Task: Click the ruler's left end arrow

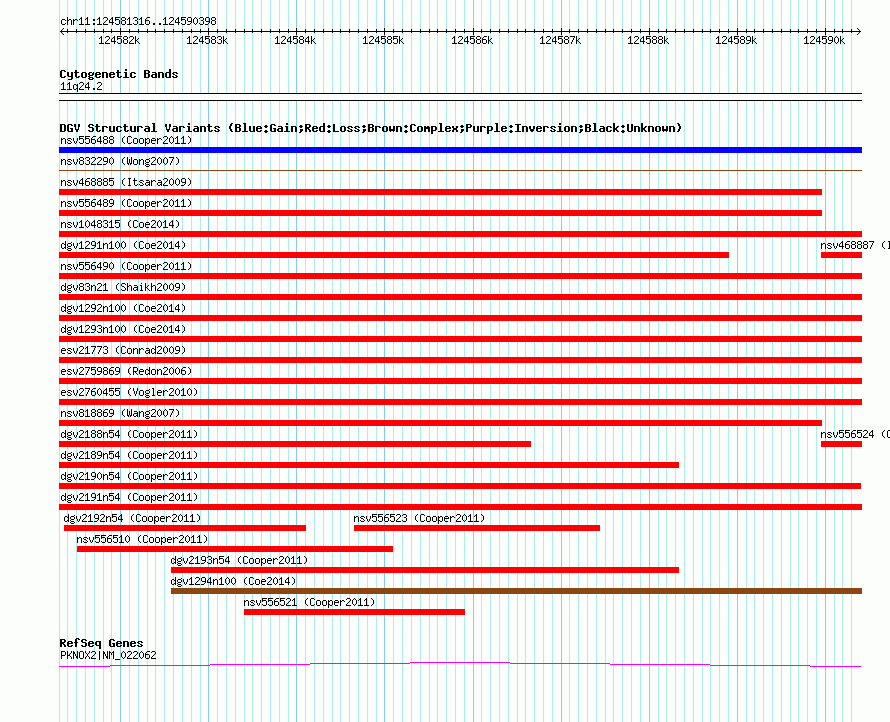Action: point(62,32)
